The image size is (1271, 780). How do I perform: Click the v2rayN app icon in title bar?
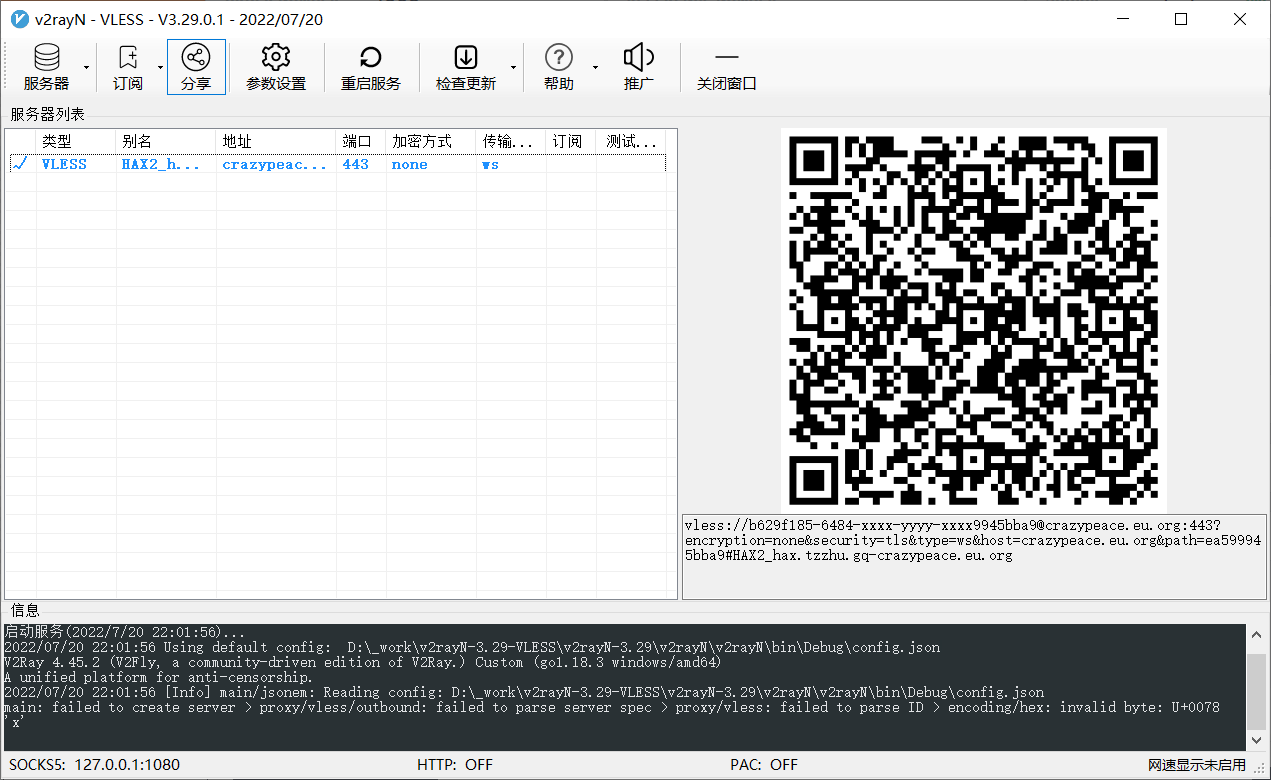click(x=18, y=19)
